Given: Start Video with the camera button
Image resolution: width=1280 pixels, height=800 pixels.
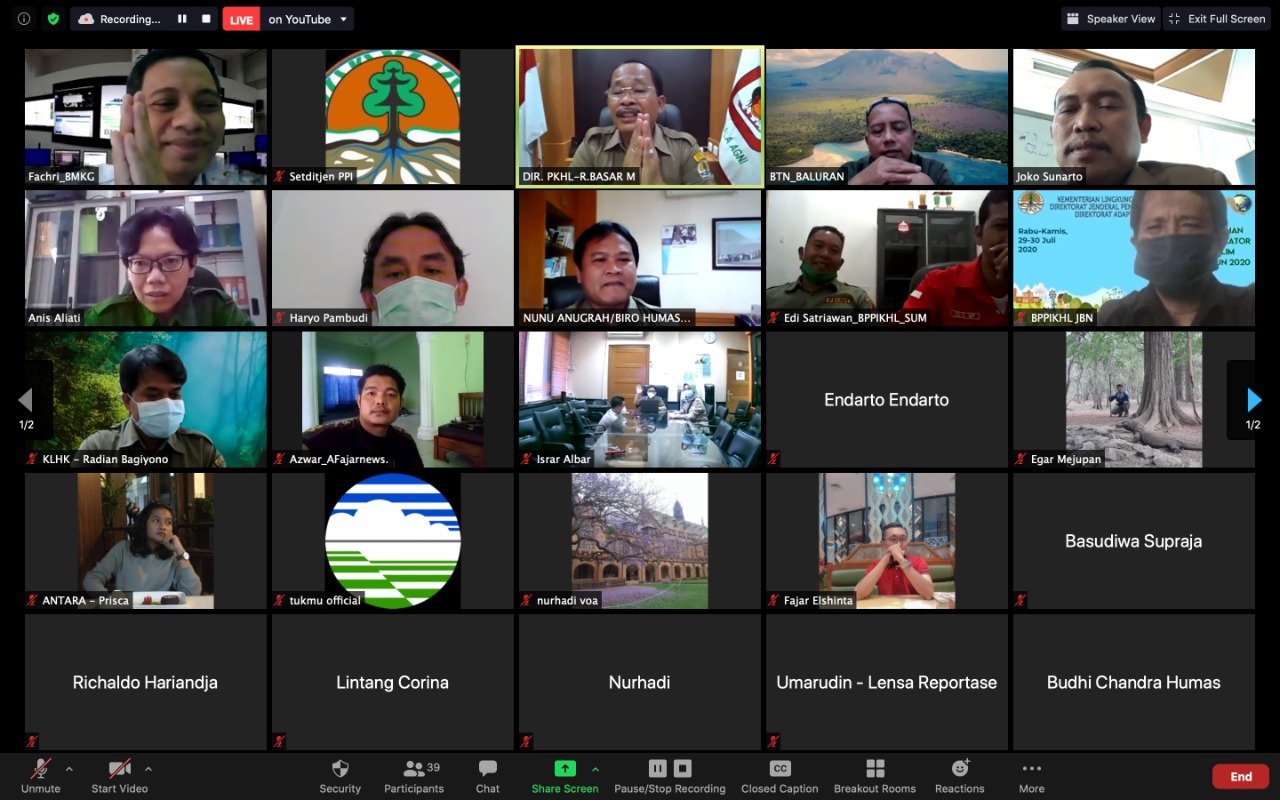Looking at the screenshot, I should 120,775.
